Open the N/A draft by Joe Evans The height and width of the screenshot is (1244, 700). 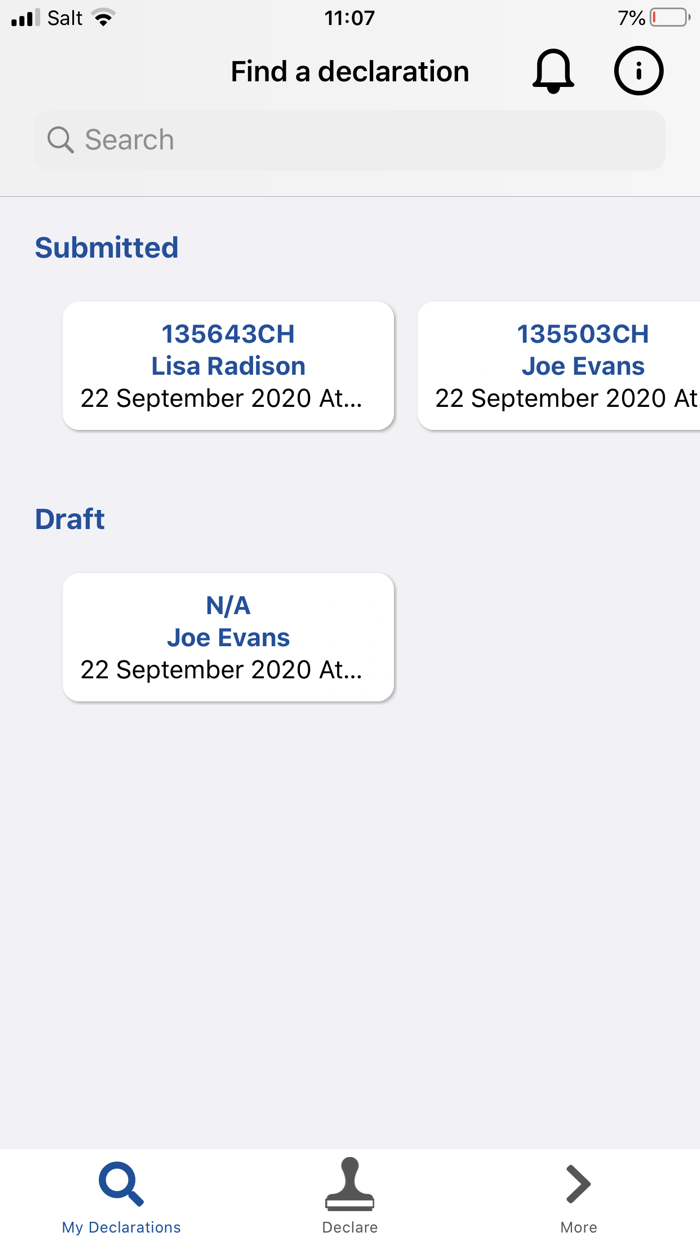click(228, 637)
